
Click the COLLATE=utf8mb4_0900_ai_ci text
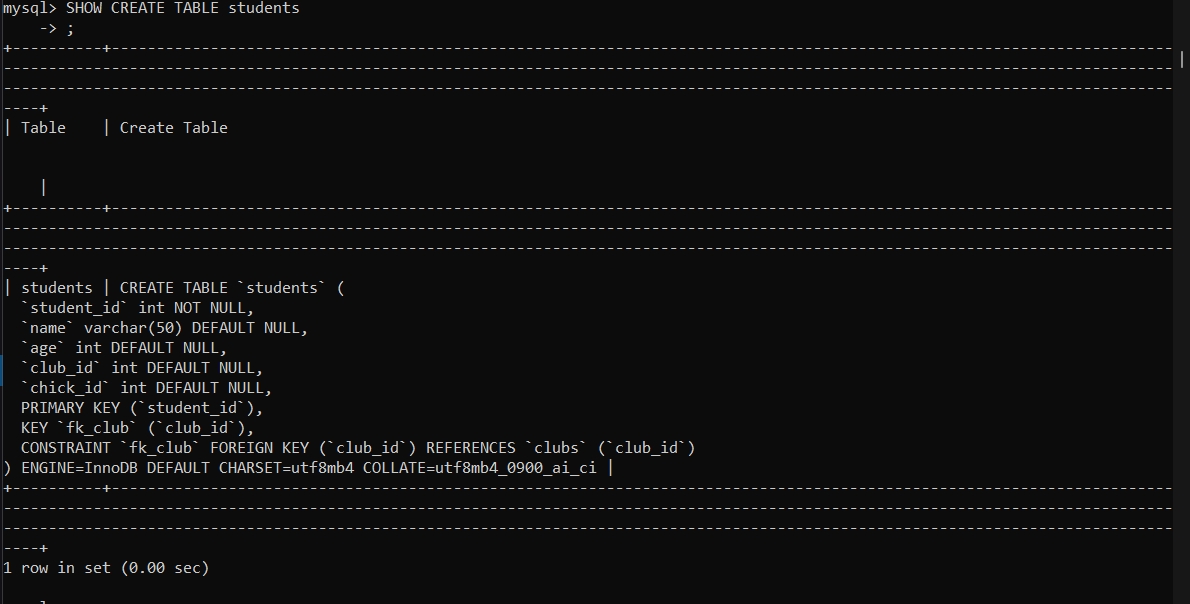(x=479, y=468)
